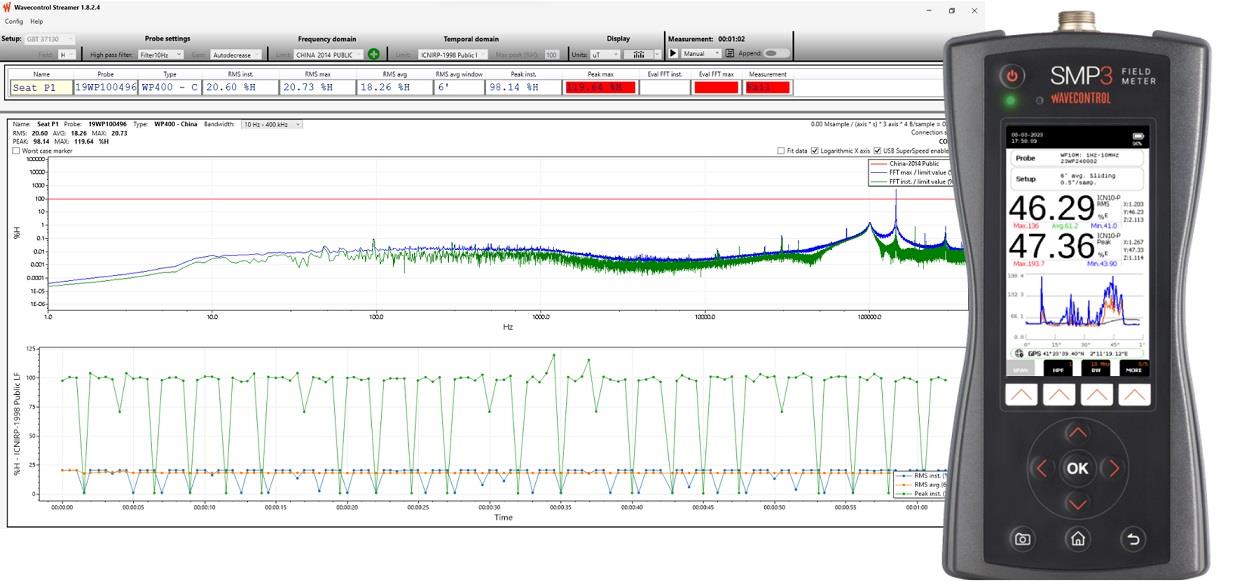
Task: Toggle the Append switch
Action: coord(777,53)
